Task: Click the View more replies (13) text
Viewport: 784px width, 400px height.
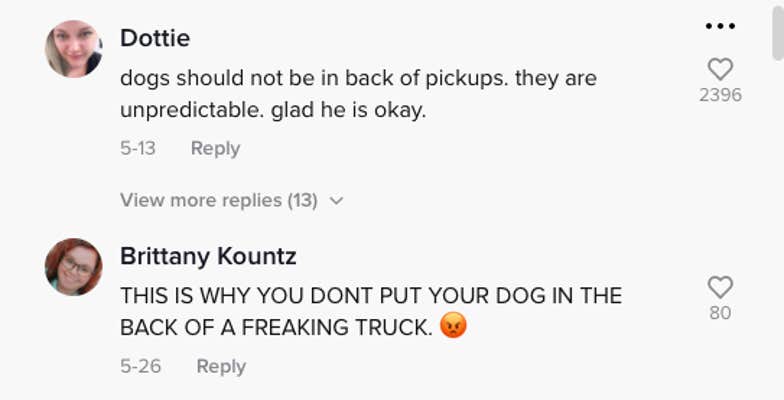Action: 218,200
